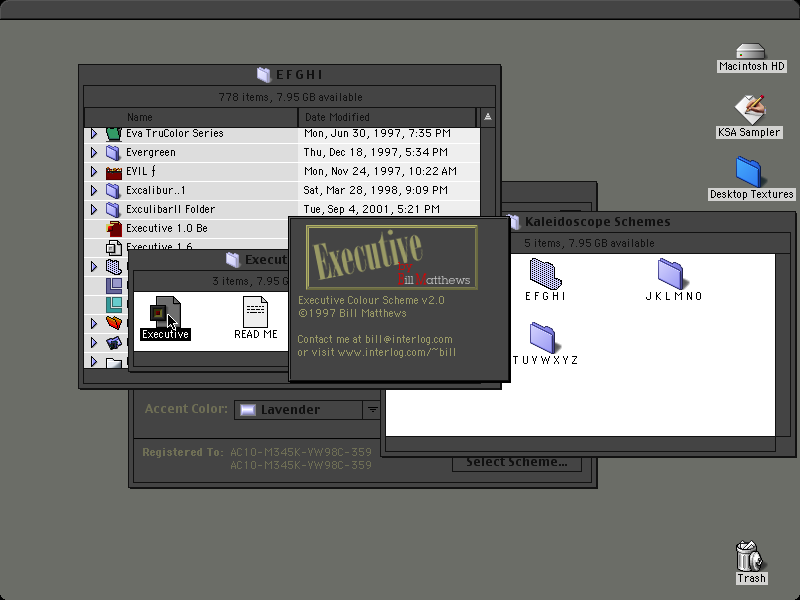Image resolution: width=800 pixels, height=600 pixels.
Task: Click the date "Mon, Jun 30, 1997, 7:35 PM"
Action: point(377,134)
